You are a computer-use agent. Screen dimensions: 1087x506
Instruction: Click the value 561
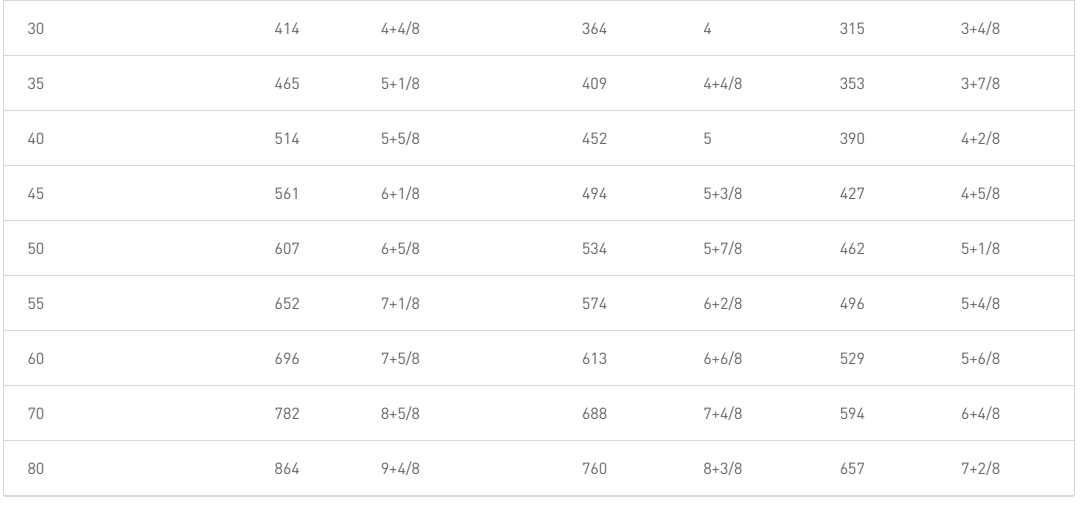click(287, 193)
